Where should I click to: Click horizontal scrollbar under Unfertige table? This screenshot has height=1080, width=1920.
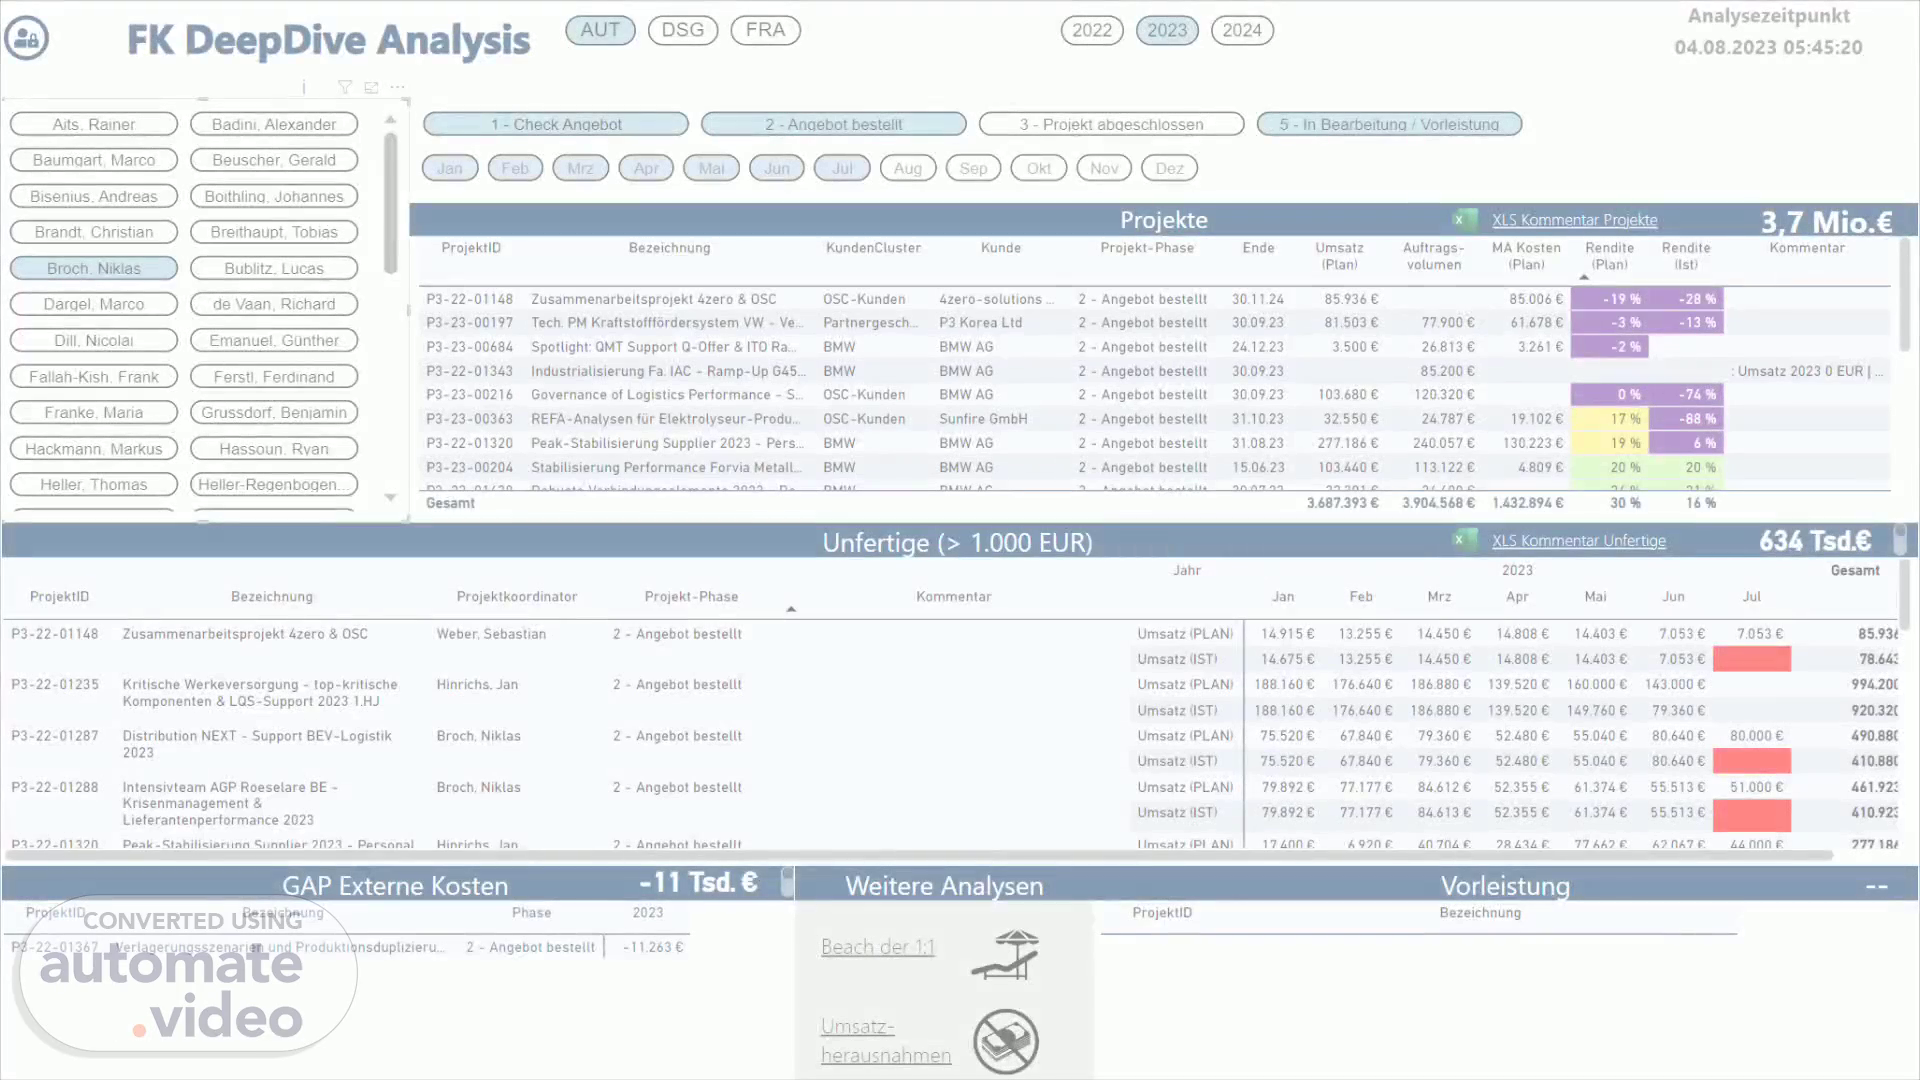[920, 856]
